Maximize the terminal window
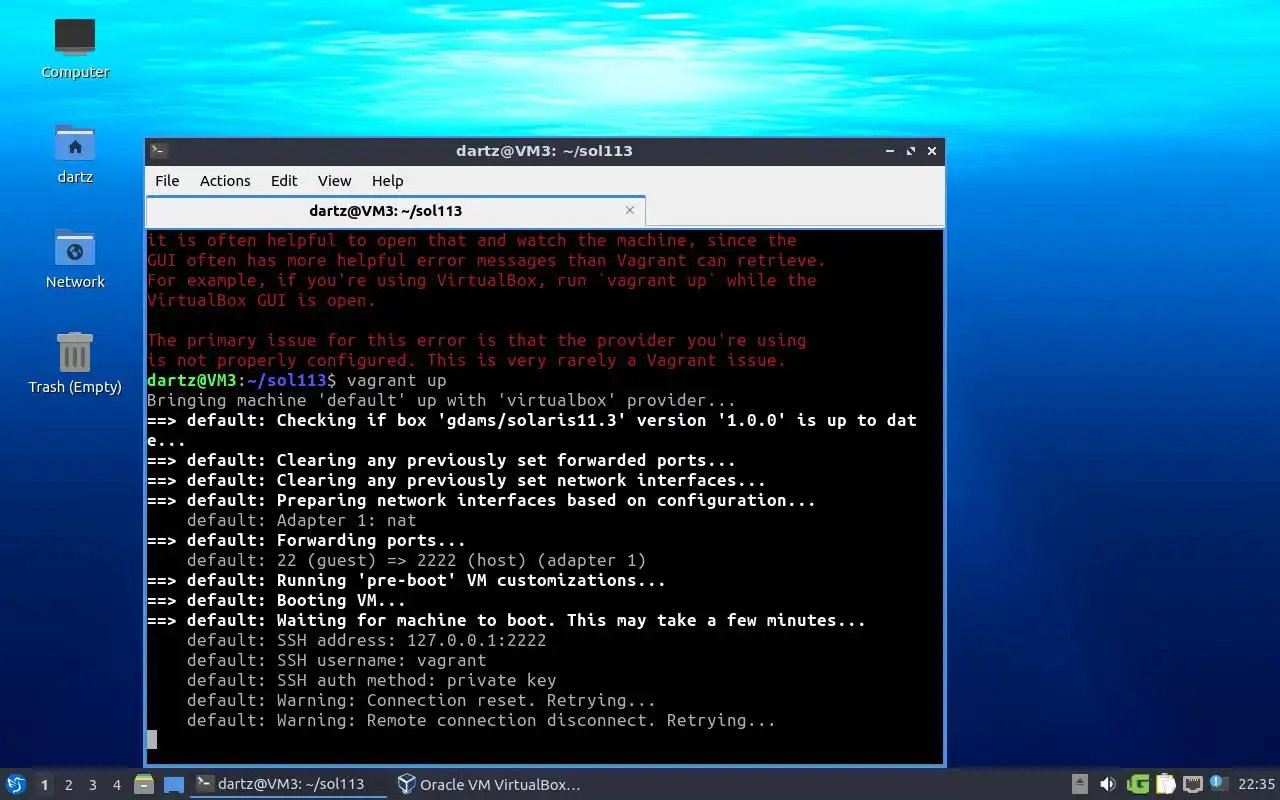This screenshot has height=800, width=1280. click(x=911, y=151)
